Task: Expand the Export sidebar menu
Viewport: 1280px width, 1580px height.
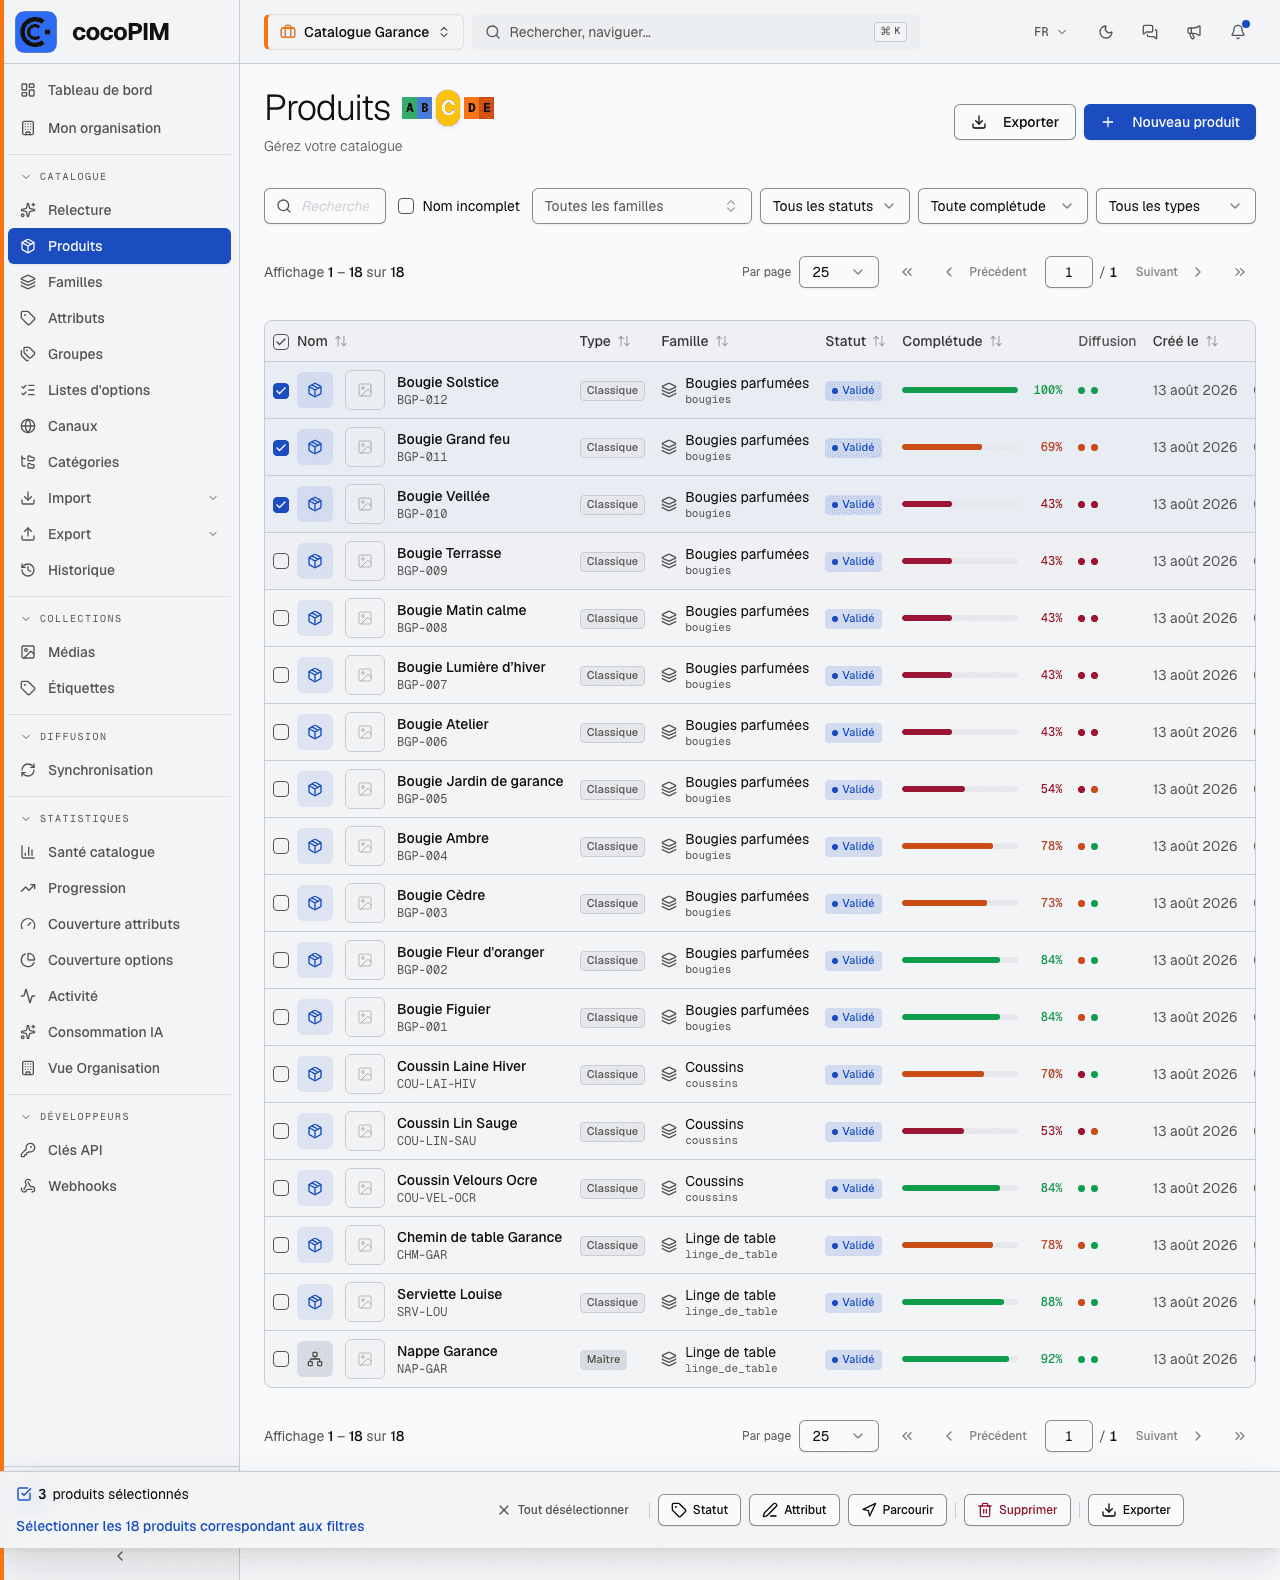Action: click(x=119, y=534)
